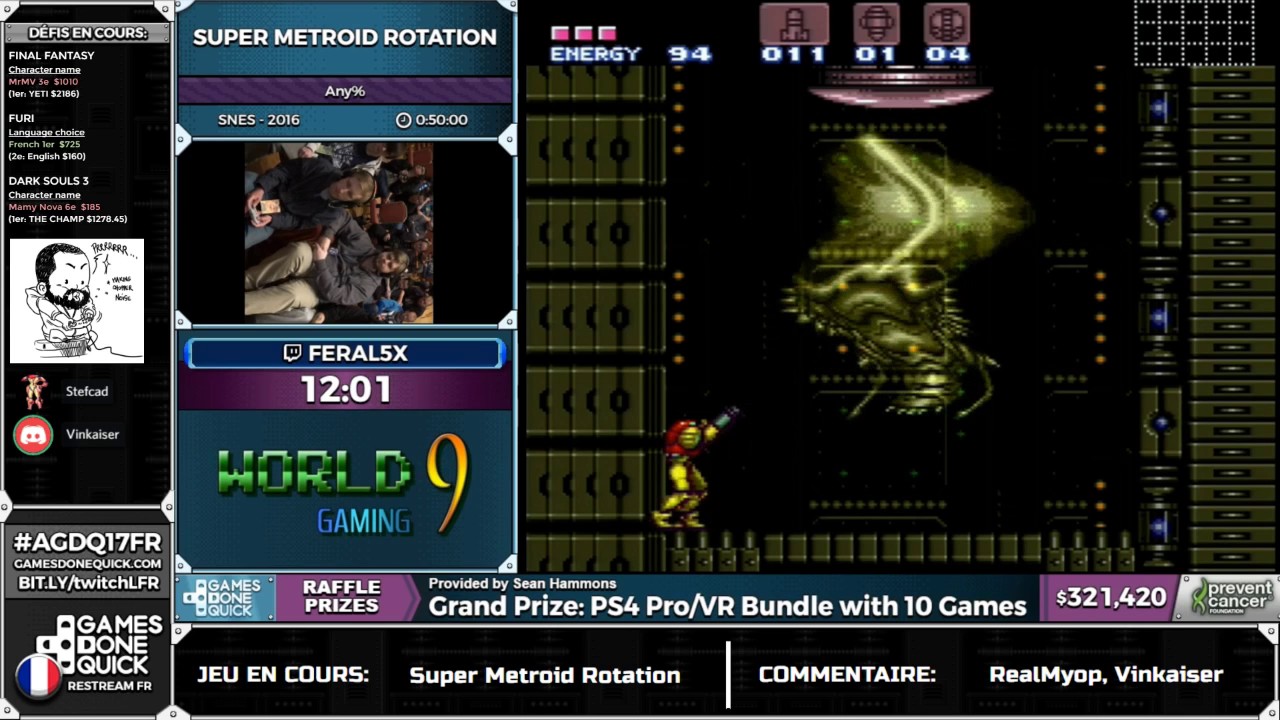Click the 04 power bomb count
Screen dimensions: 1280x720
[x=947, y=54]
